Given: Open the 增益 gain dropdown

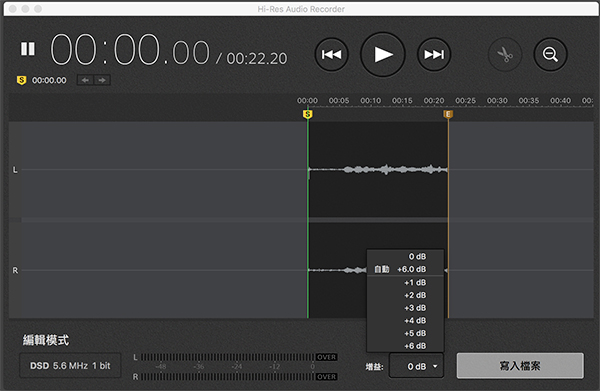Looking at the screenshot, I should 416,366.
